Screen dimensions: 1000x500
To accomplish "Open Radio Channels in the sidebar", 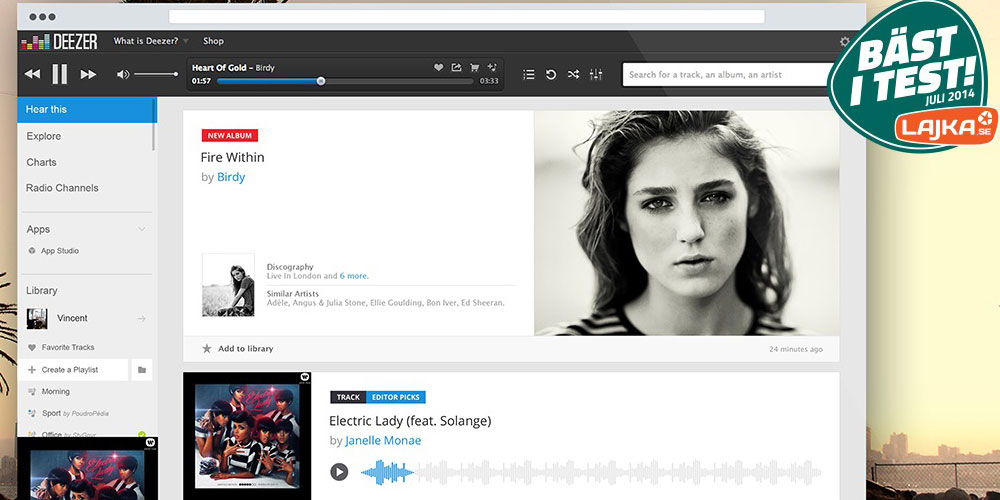I will 62,188.
